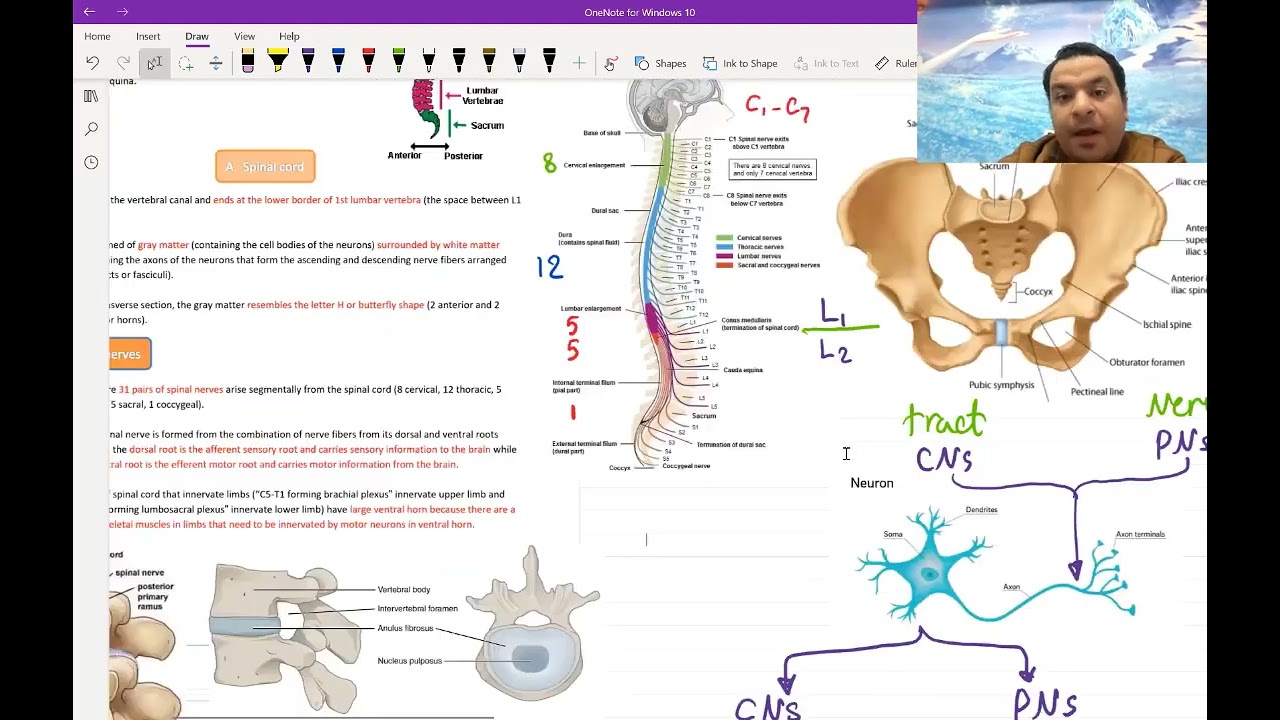
Task: Pick the brown pen
Action: click(489, 62)
